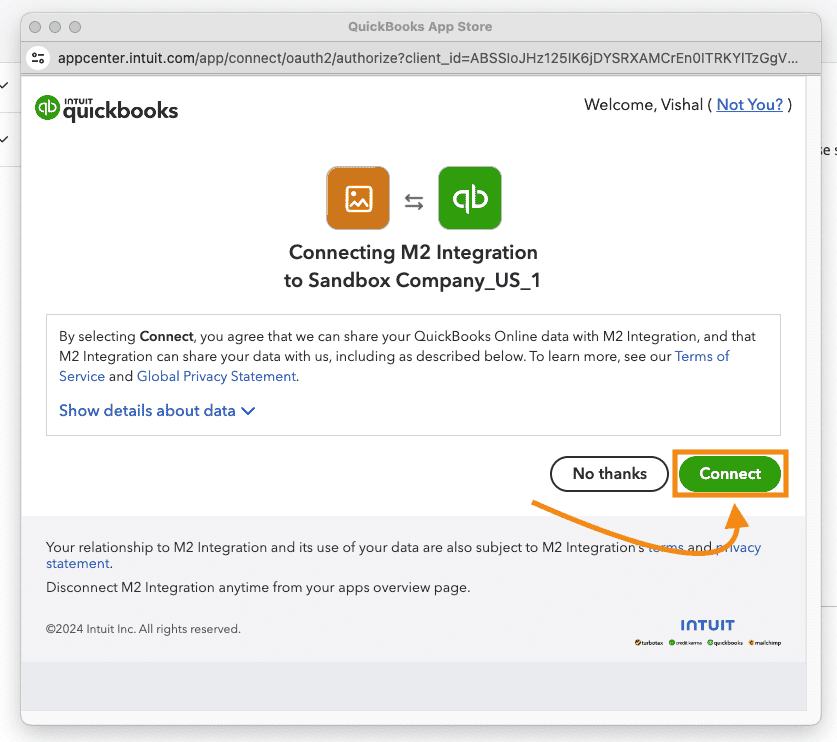Viewport: 837px width, 742px height.
Task: Open the Not You? link
Action: click(750, 104)
